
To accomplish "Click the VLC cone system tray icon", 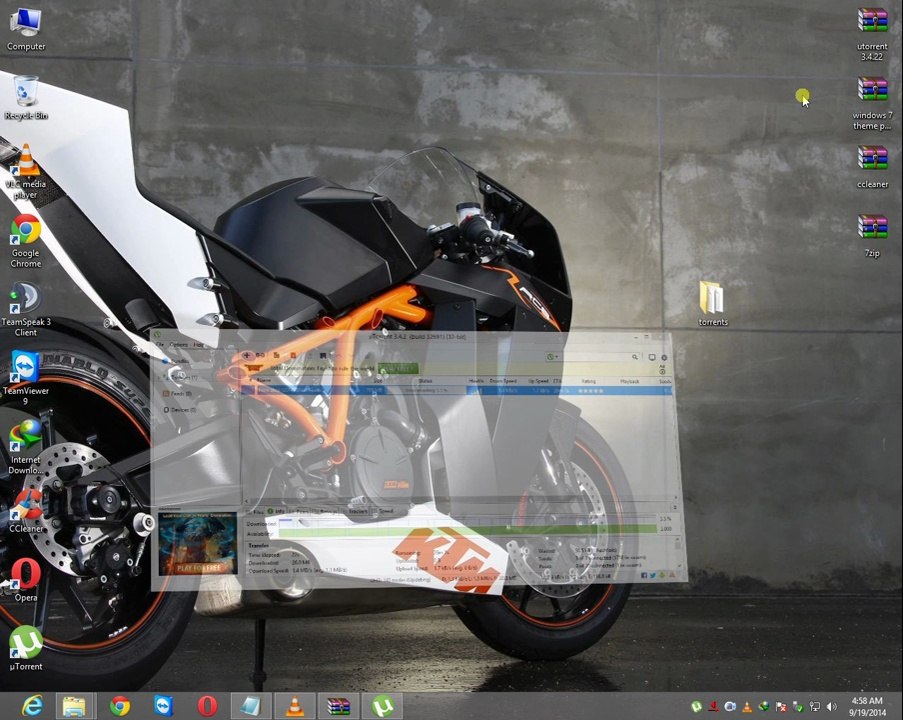I will coord(747,706).
